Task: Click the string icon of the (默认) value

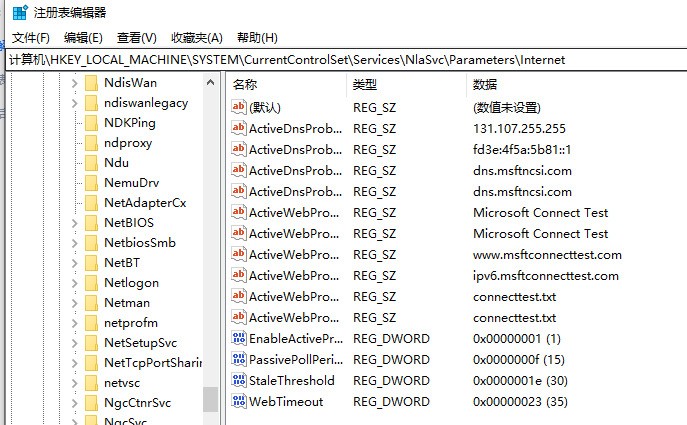Action: point(239,106)
